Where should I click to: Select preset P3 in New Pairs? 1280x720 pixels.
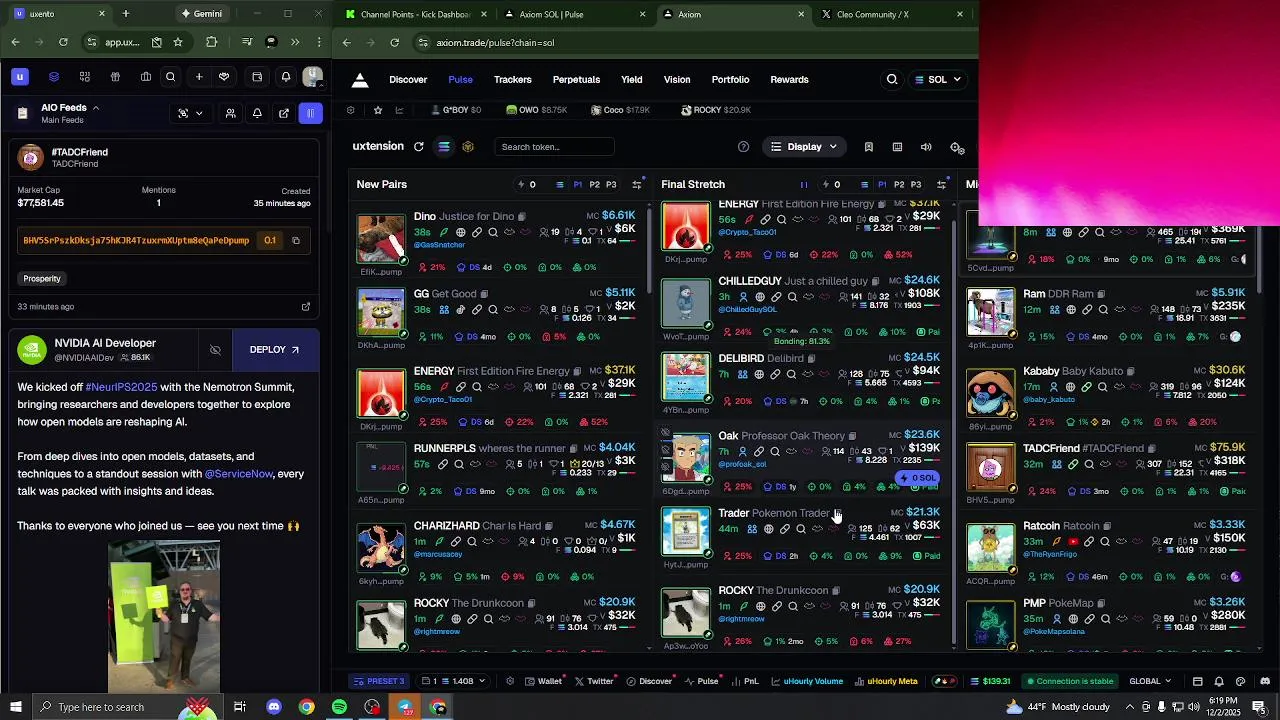[x=611, y=185]
